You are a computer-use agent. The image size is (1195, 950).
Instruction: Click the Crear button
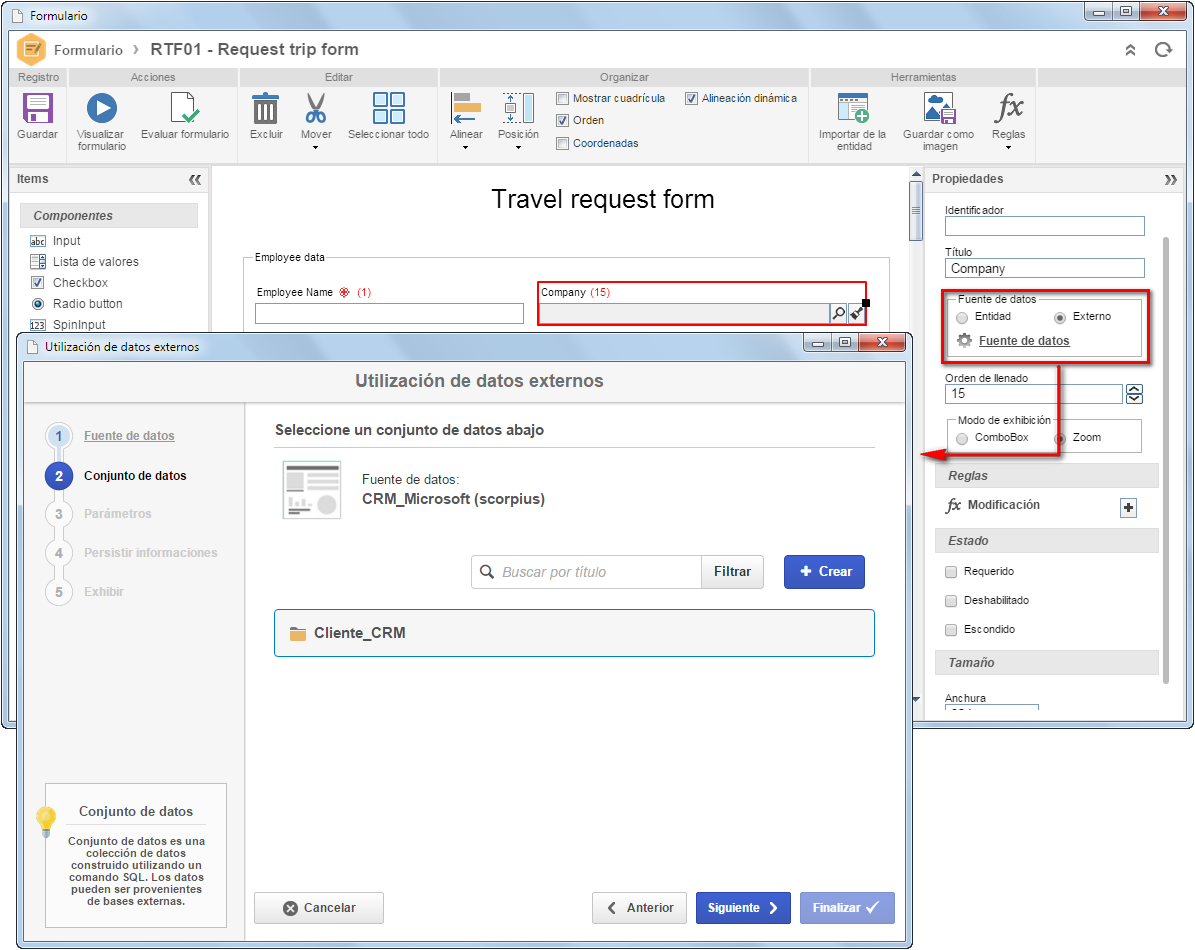tap(824, 571)
